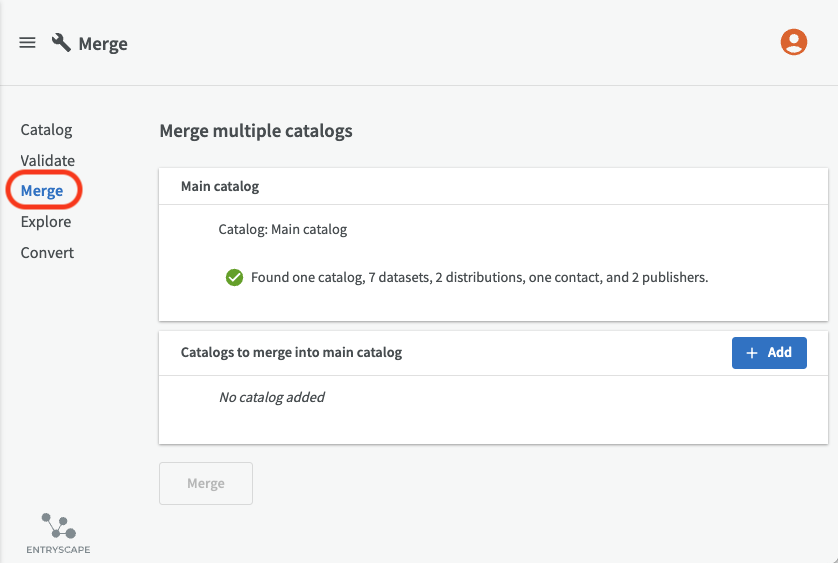
Task: Select the Main catalog panel header
Action: coord(493,187)
